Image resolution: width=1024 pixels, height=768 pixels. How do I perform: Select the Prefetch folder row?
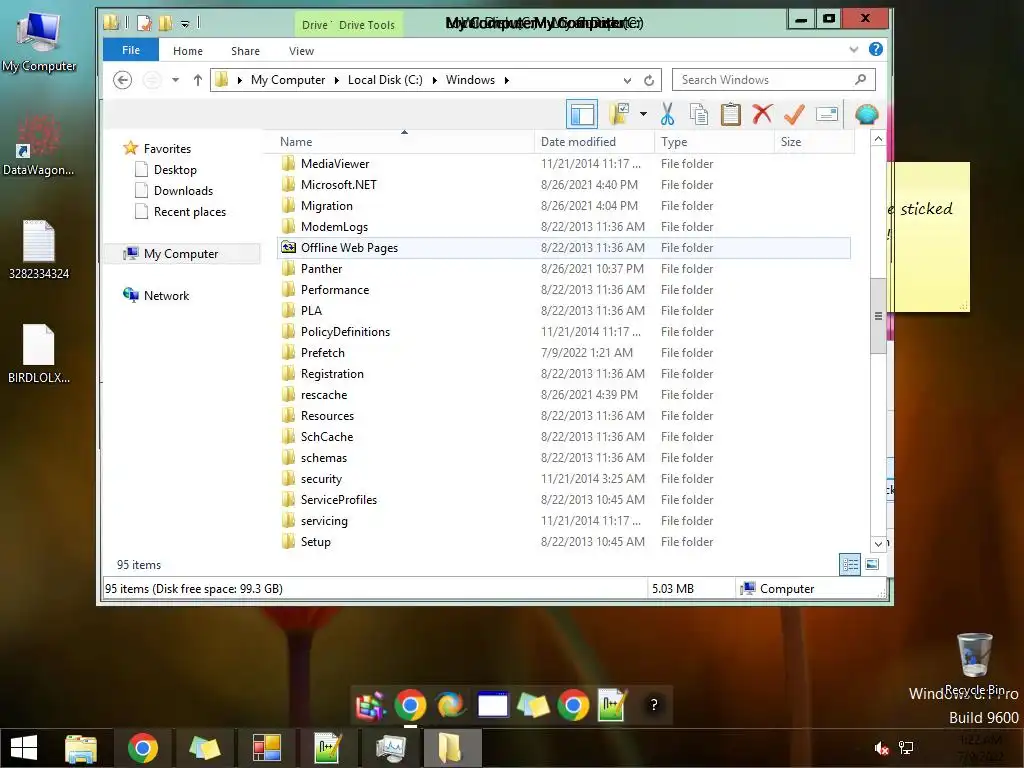pos(564,353)
